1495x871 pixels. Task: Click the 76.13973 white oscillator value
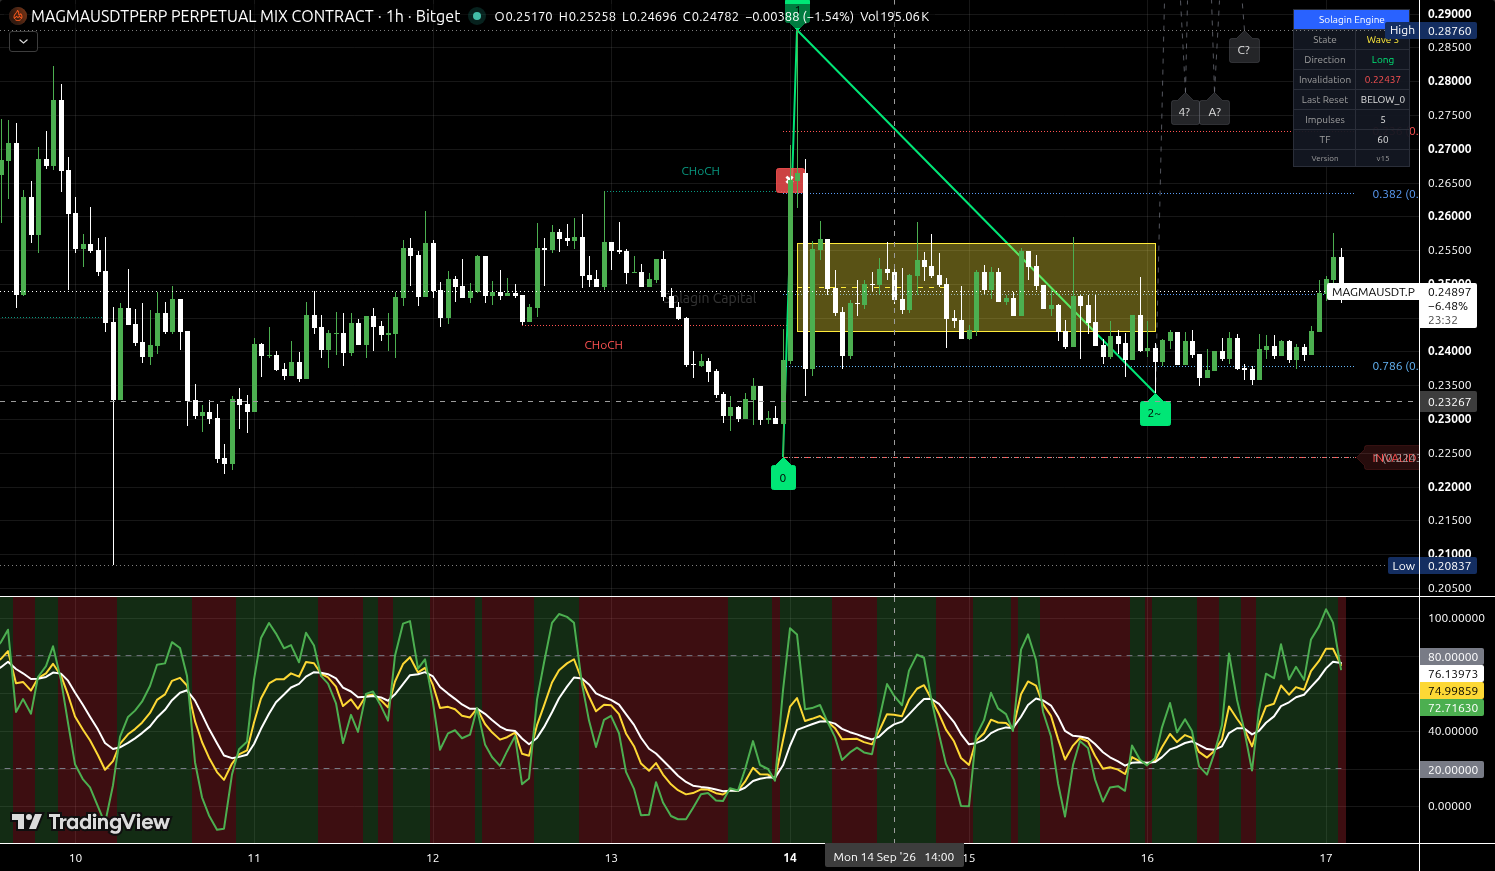click(1452, 674)
